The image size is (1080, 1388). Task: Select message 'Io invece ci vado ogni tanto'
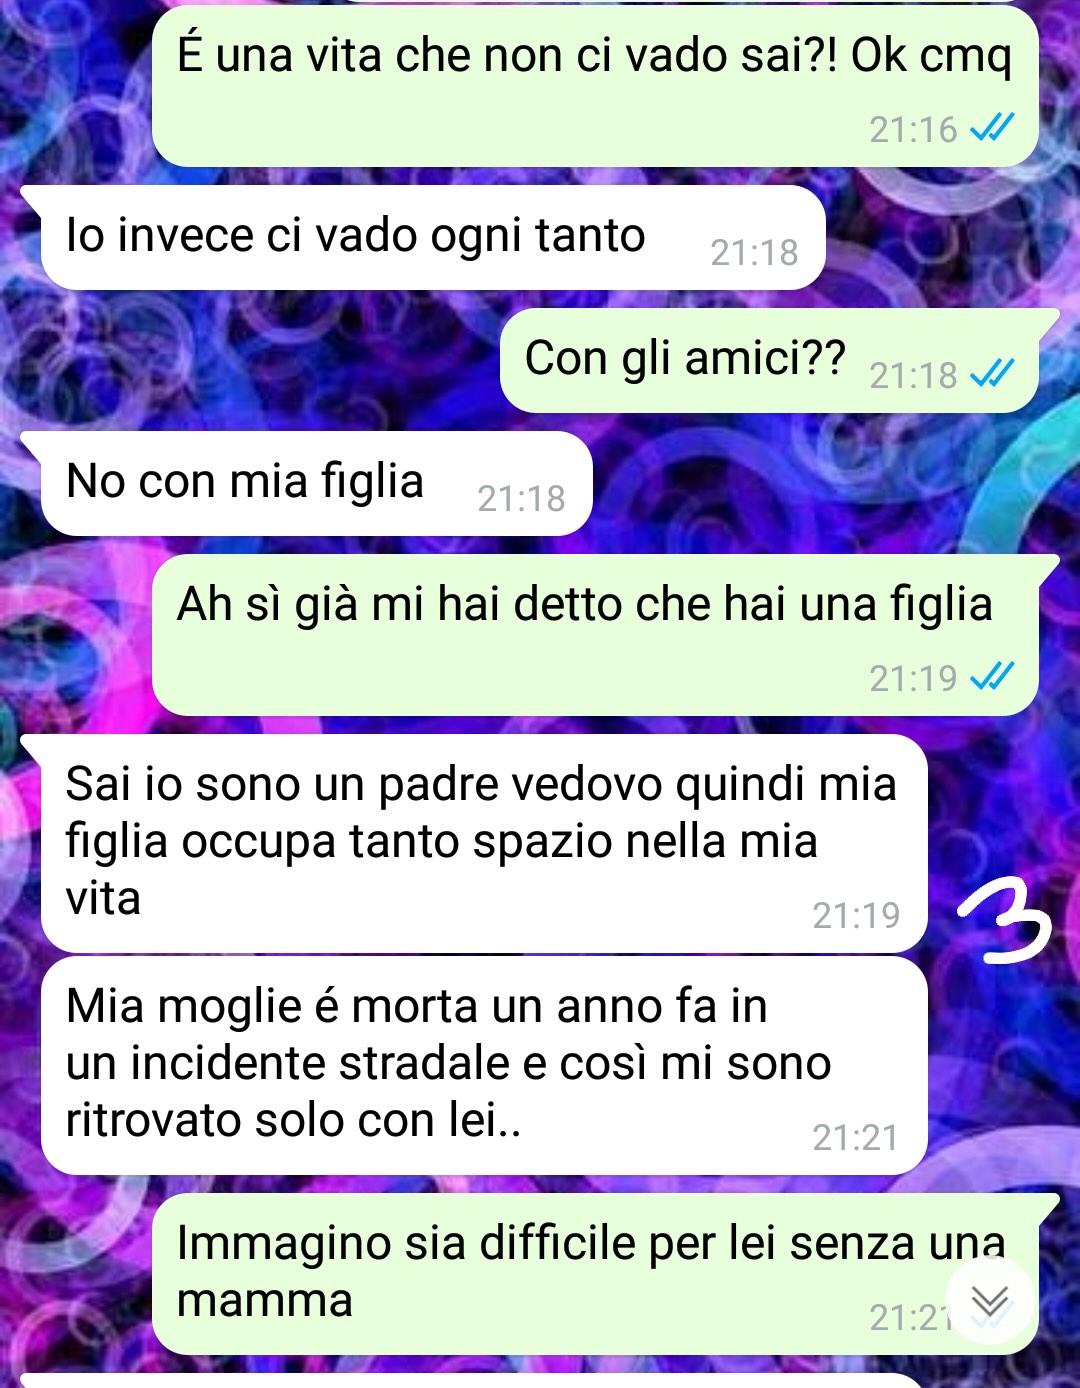432,238
